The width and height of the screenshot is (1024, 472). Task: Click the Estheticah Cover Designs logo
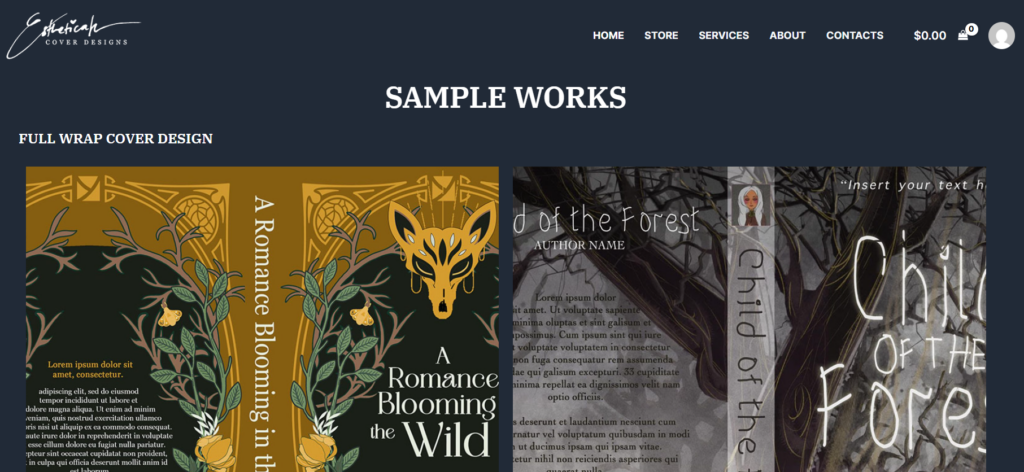tap(73, 35)
